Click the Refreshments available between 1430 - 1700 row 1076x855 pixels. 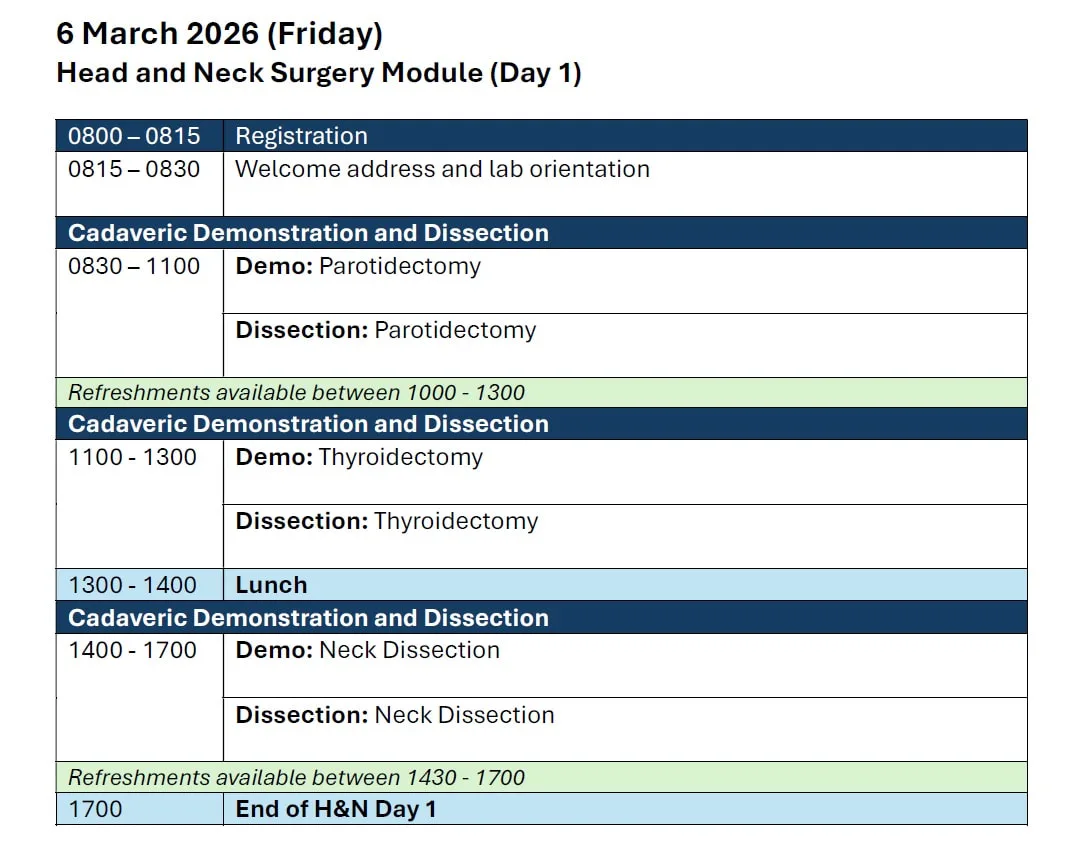tap(541, 777)
